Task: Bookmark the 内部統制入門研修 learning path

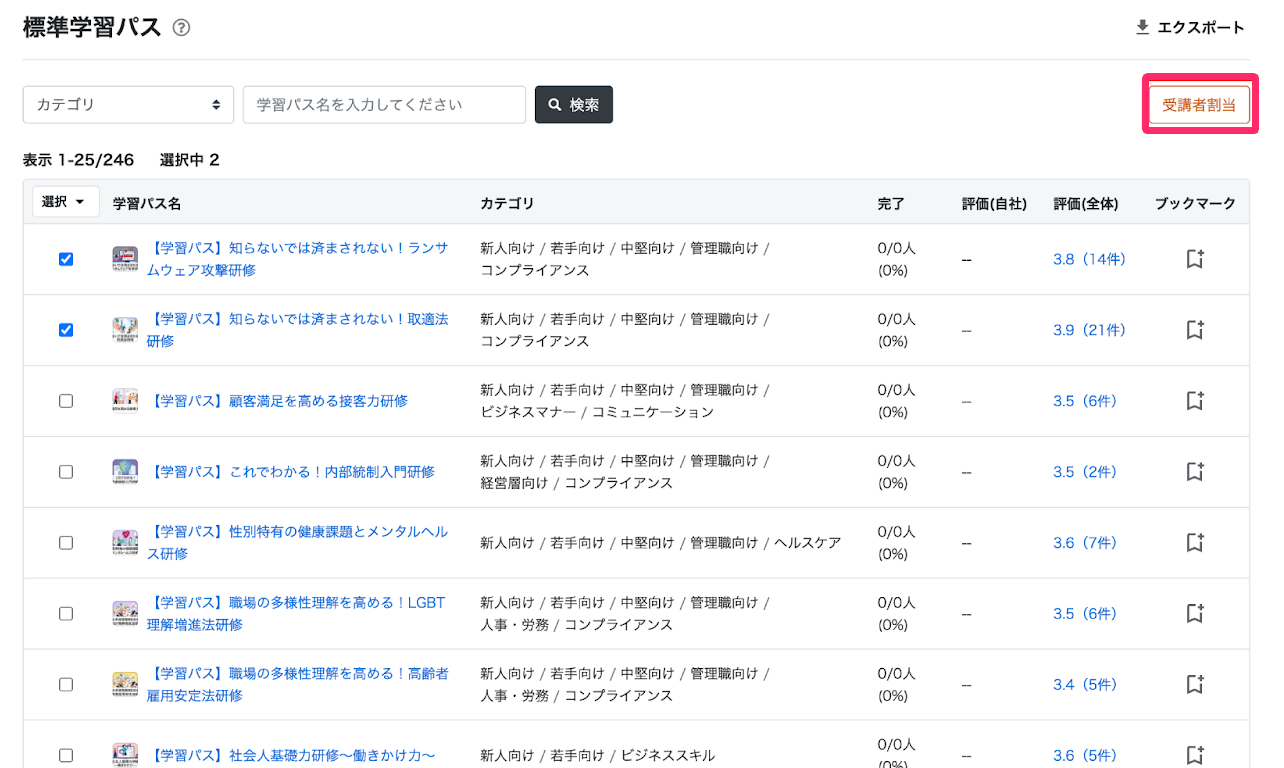Action: [1195, 472]
